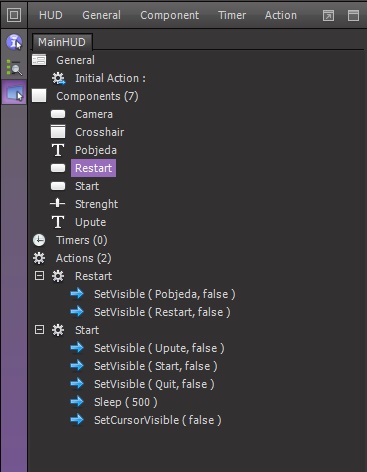This screenshot has width=367, height=472.
Task: Open the Timer menu
Action: tap(232, 15)
